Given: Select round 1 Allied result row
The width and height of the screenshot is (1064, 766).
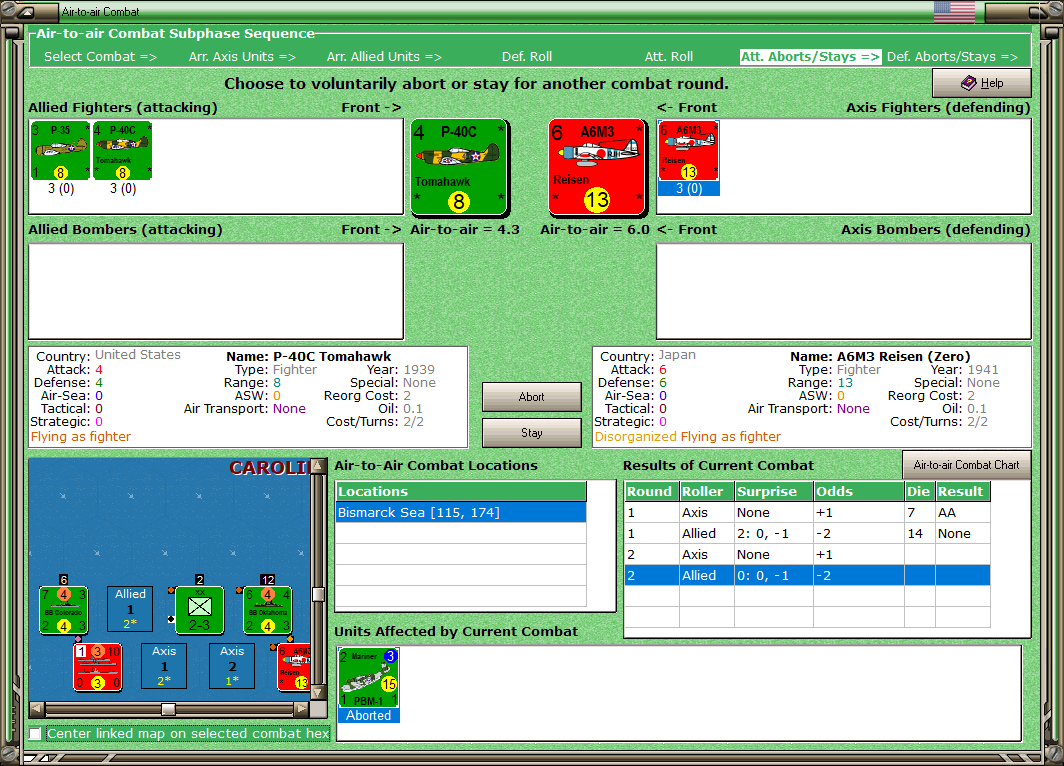Looking at the screenshot, I should pos(807,533).
